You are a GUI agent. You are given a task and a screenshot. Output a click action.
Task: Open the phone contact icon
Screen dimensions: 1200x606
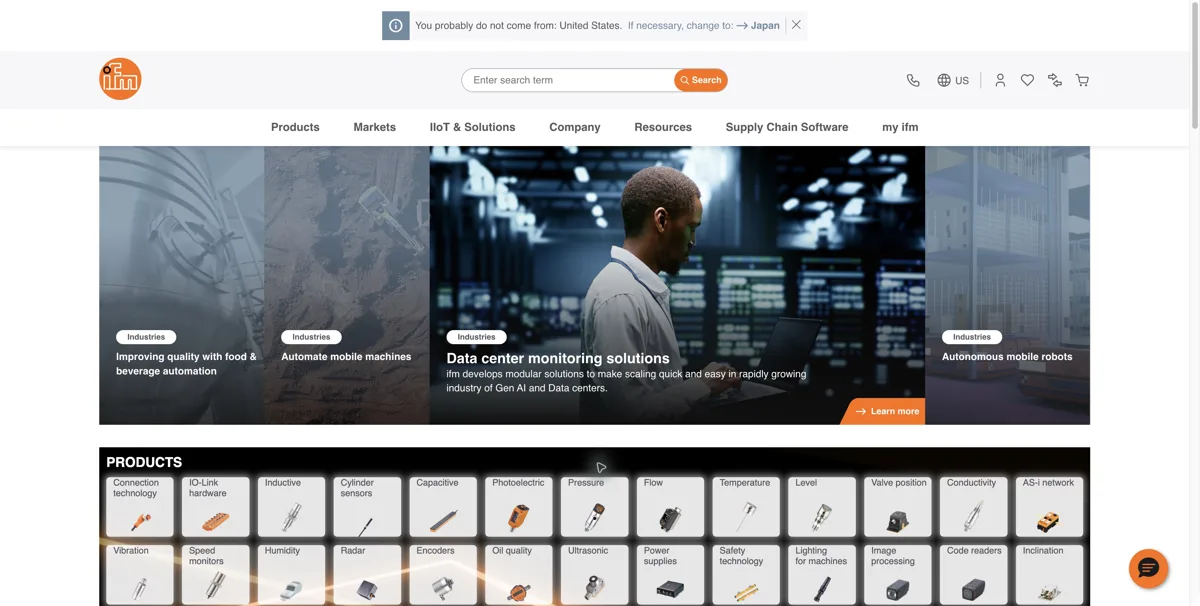point(913,80)
